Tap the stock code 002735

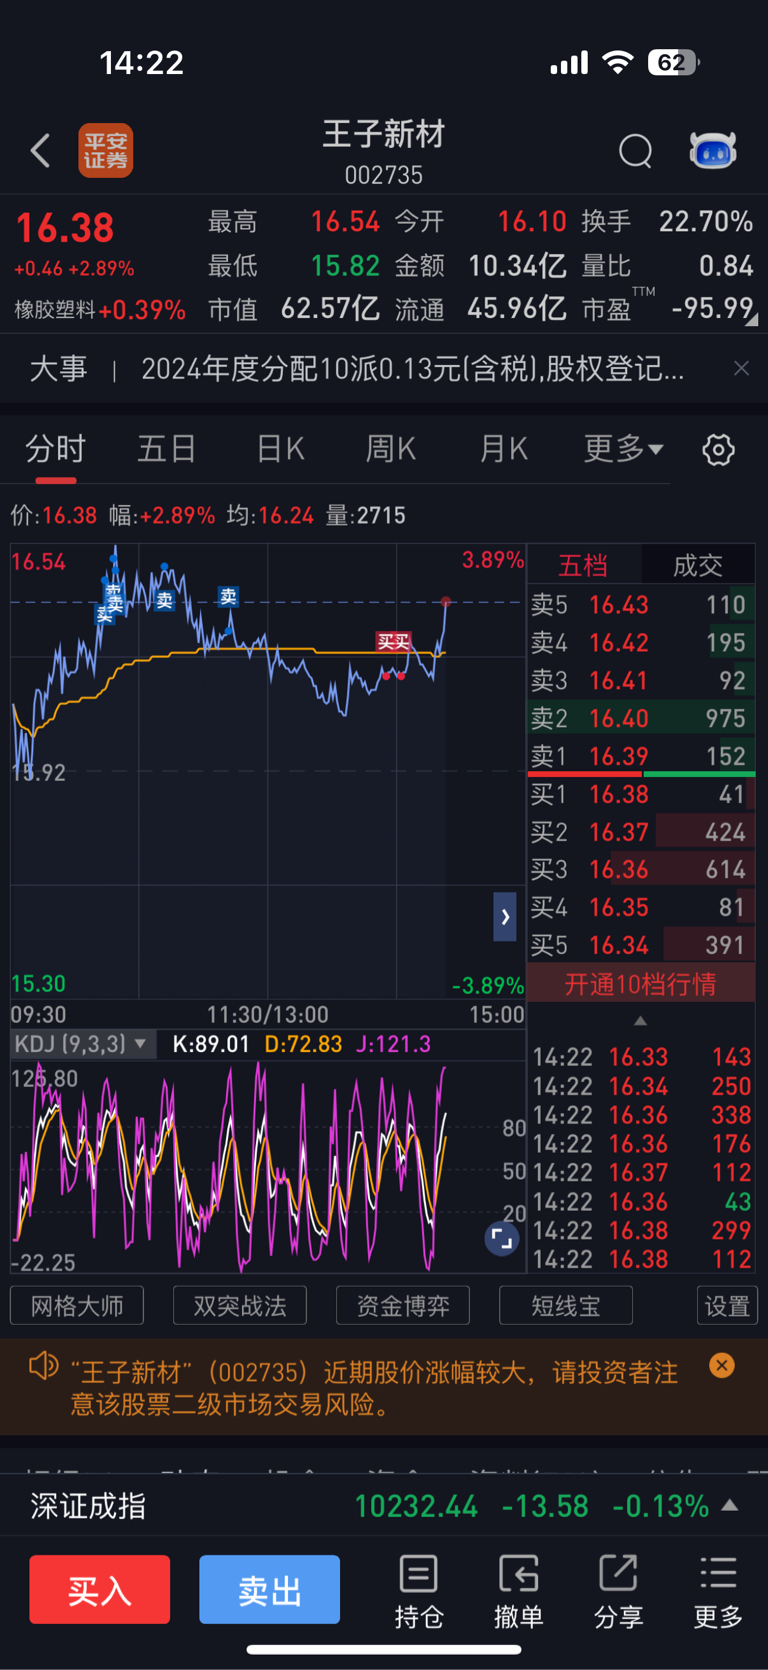point(384,175)
